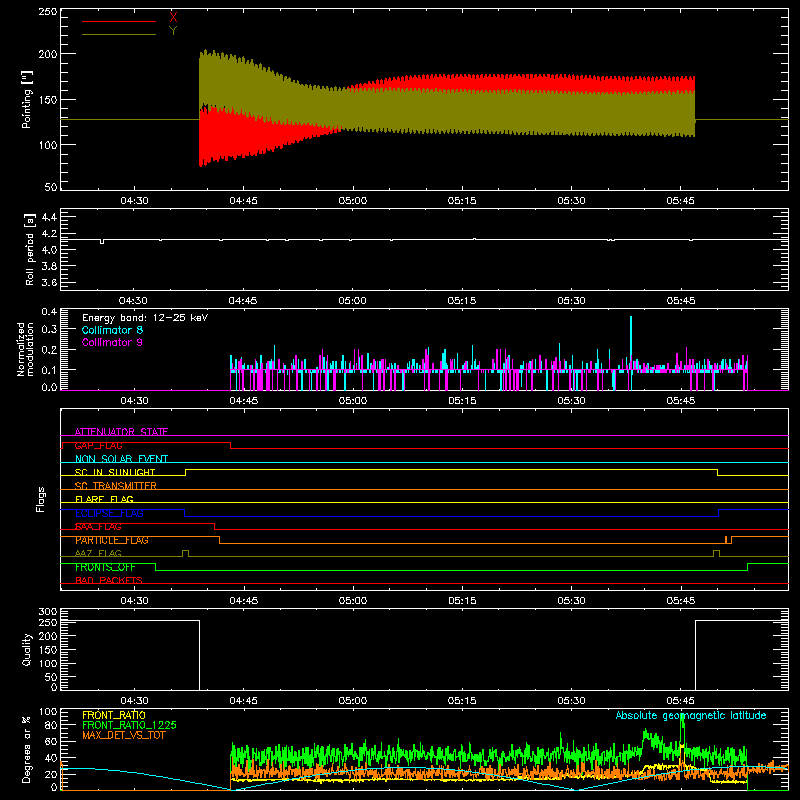
Task: Click the SAA_FLAG label
Action: tap(98, 527)
